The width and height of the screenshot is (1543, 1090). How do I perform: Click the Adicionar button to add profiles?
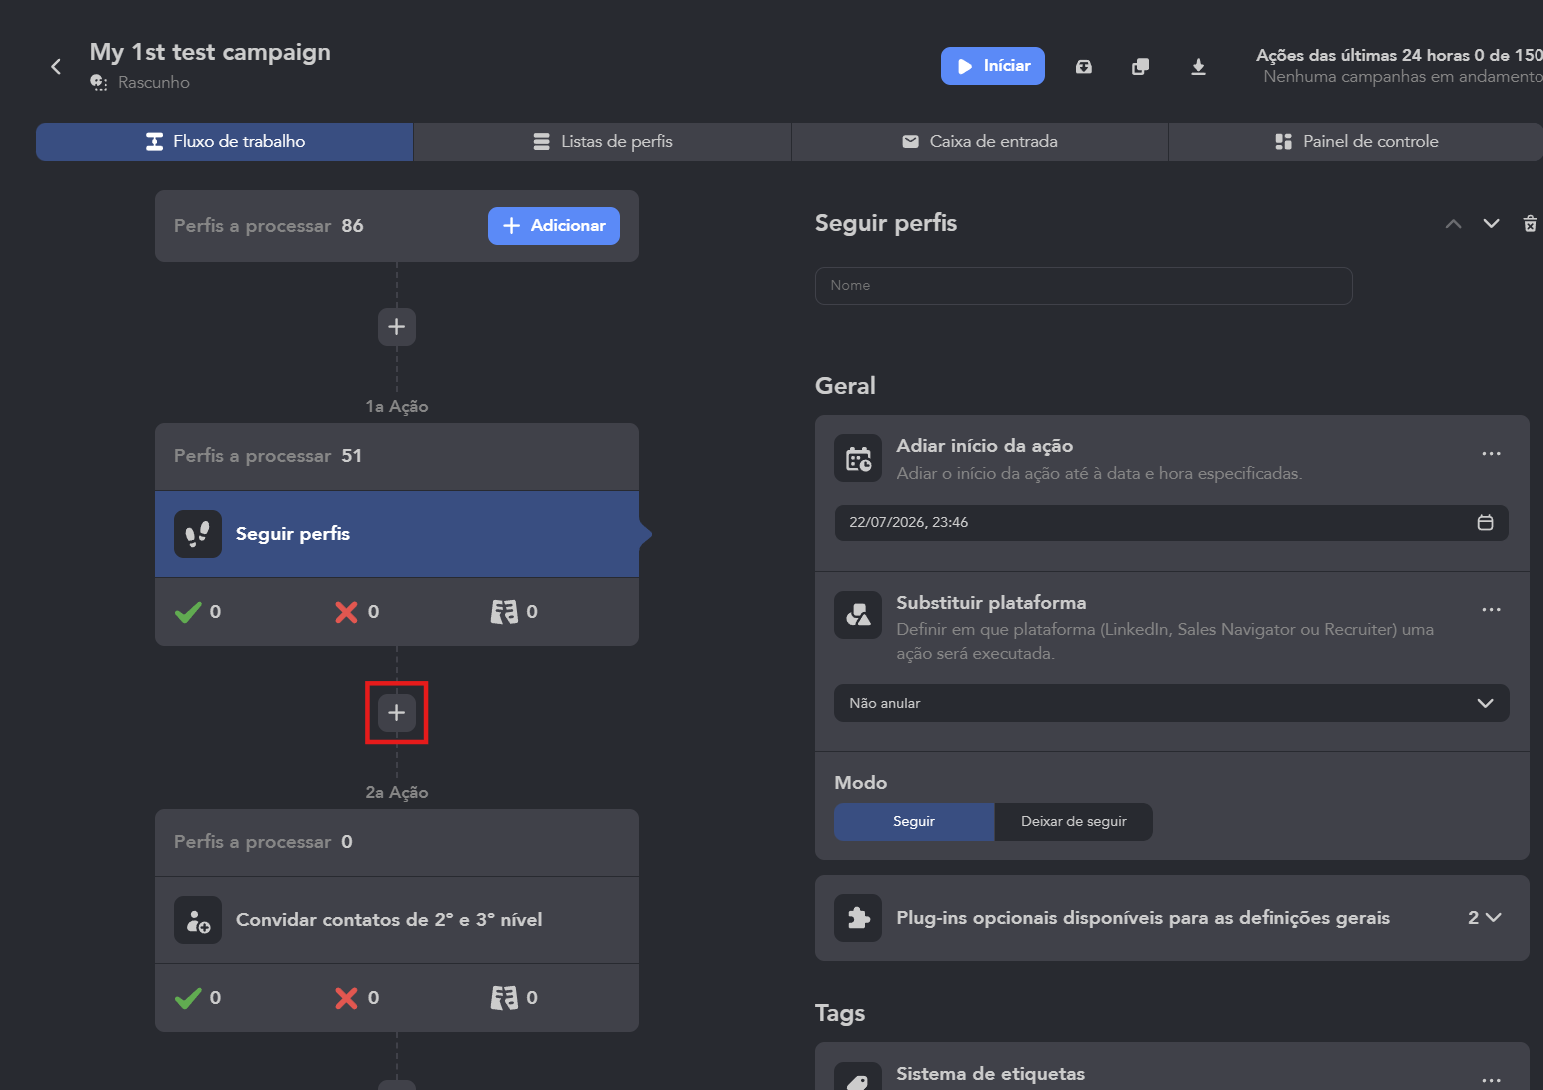554,226
